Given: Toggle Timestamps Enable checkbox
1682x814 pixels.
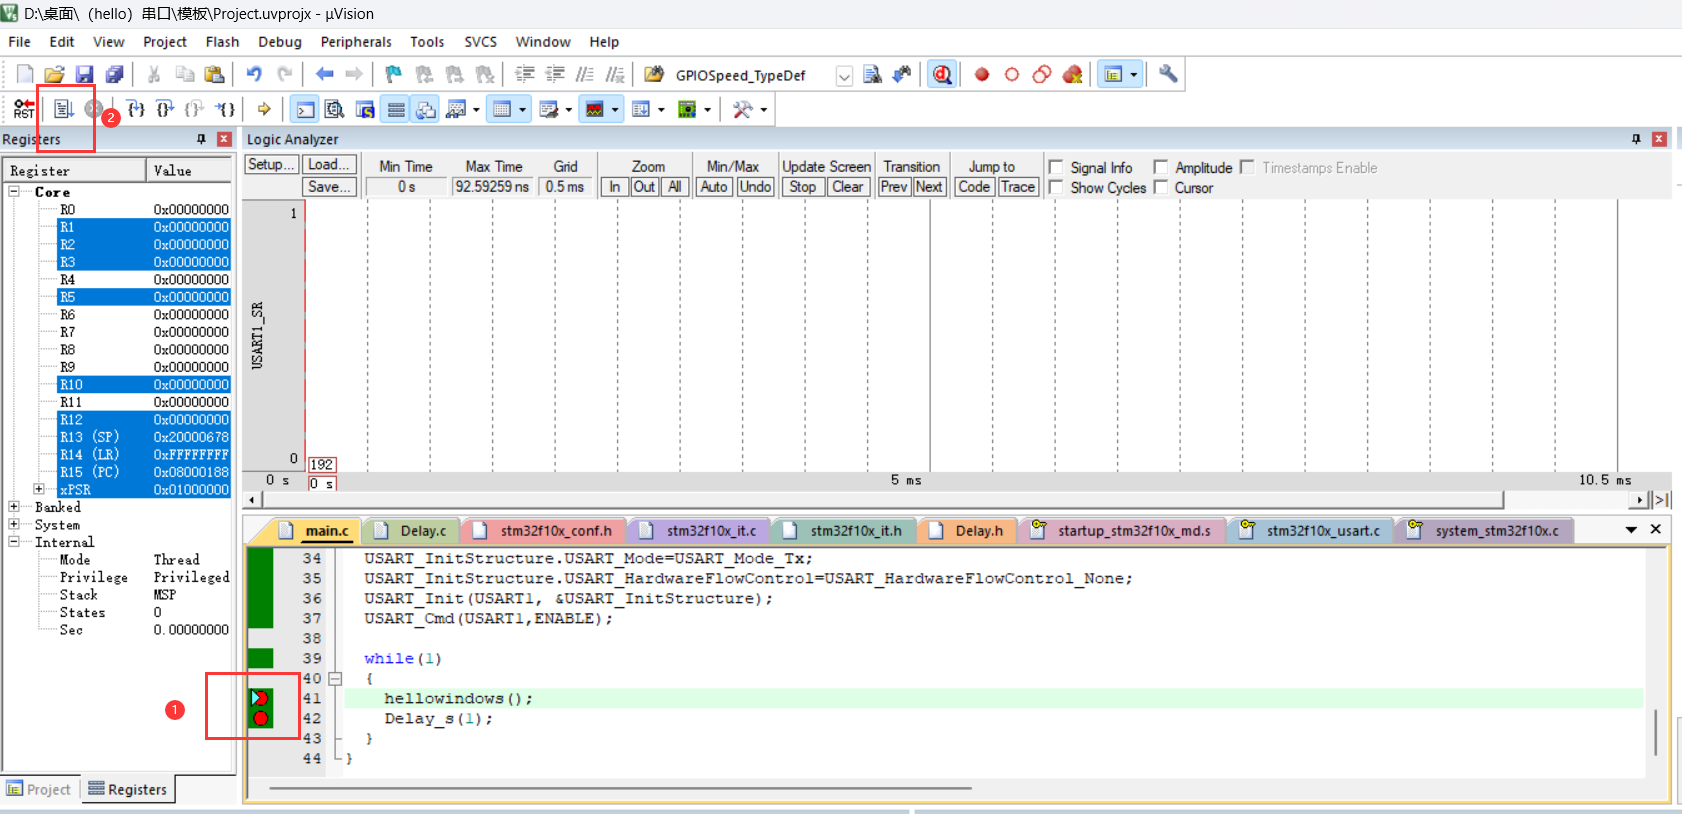Looking at the screenshot, I should coord(1247,167).
